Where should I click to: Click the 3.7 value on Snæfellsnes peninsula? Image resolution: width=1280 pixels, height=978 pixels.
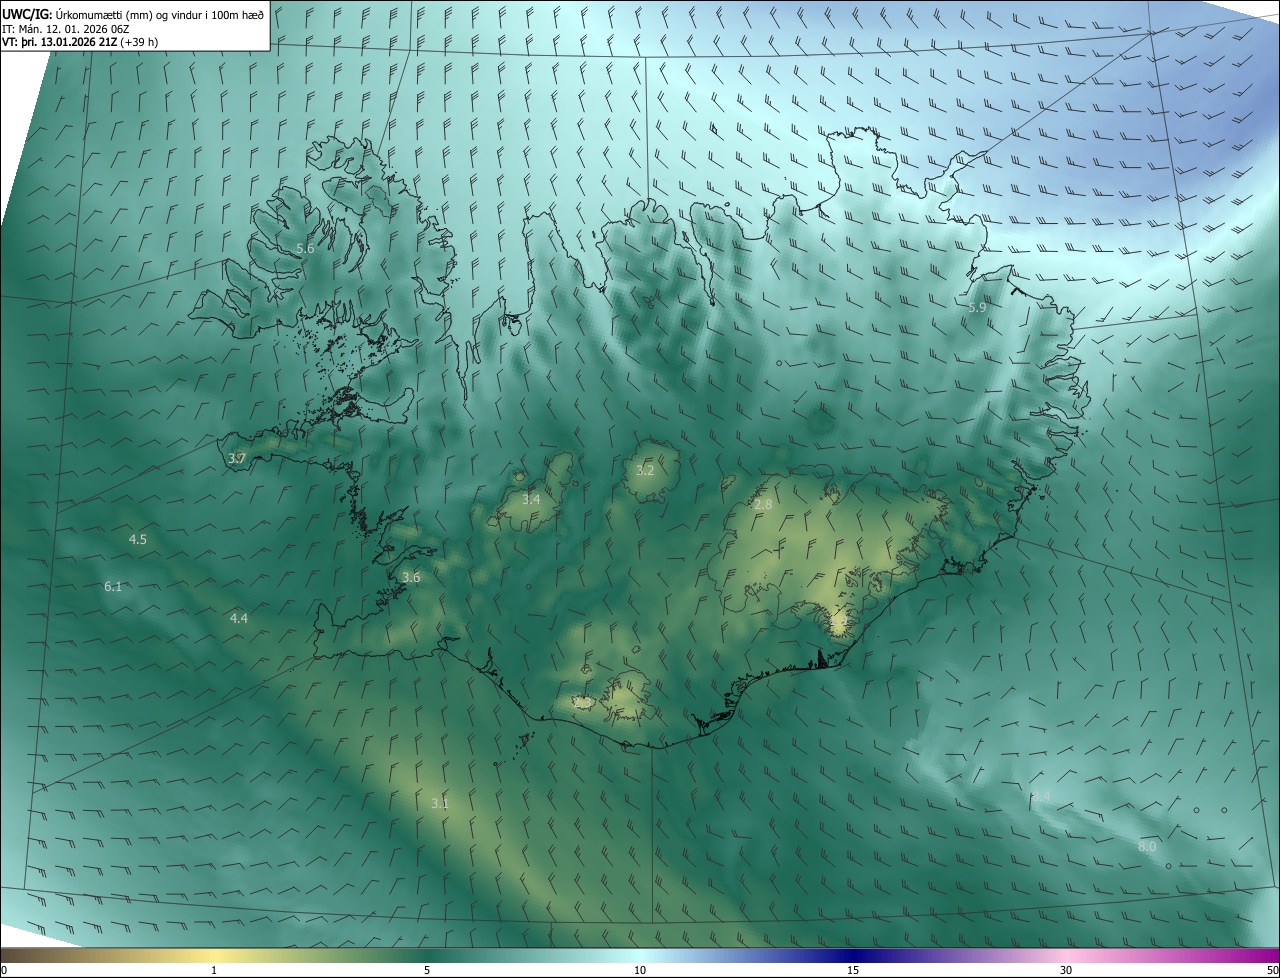click(237, 458)
